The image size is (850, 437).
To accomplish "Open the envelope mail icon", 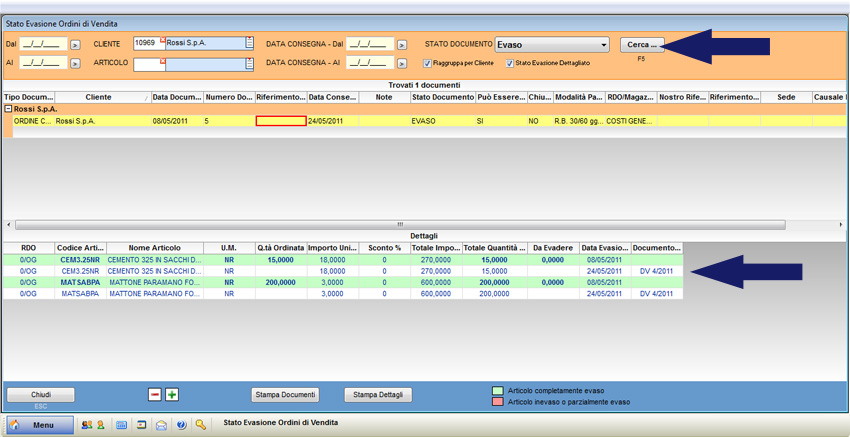I will coord(161,425).
